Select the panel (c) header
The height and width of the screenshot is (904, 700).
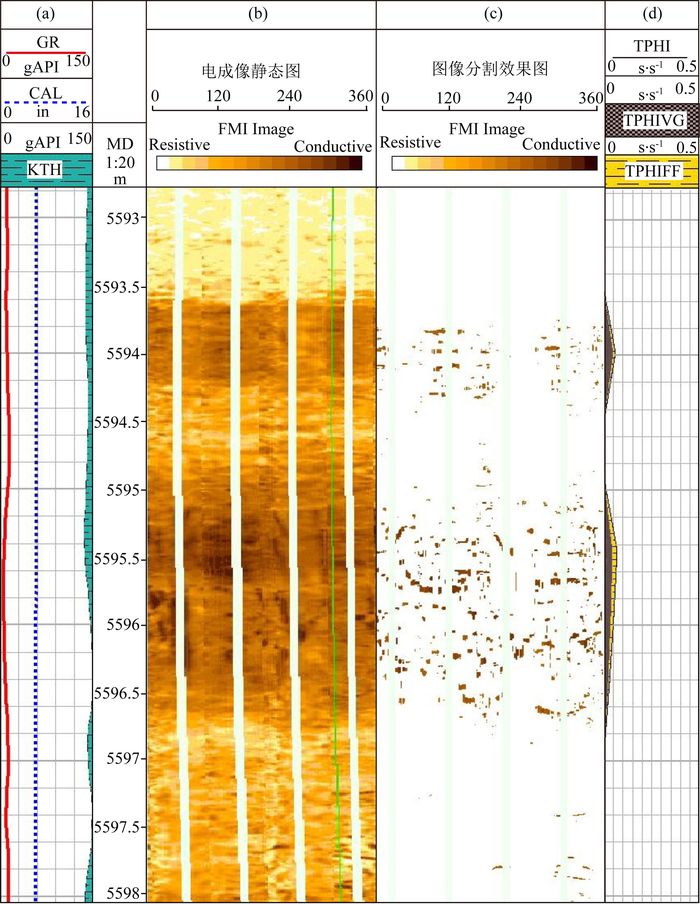[x=490, y=14]
